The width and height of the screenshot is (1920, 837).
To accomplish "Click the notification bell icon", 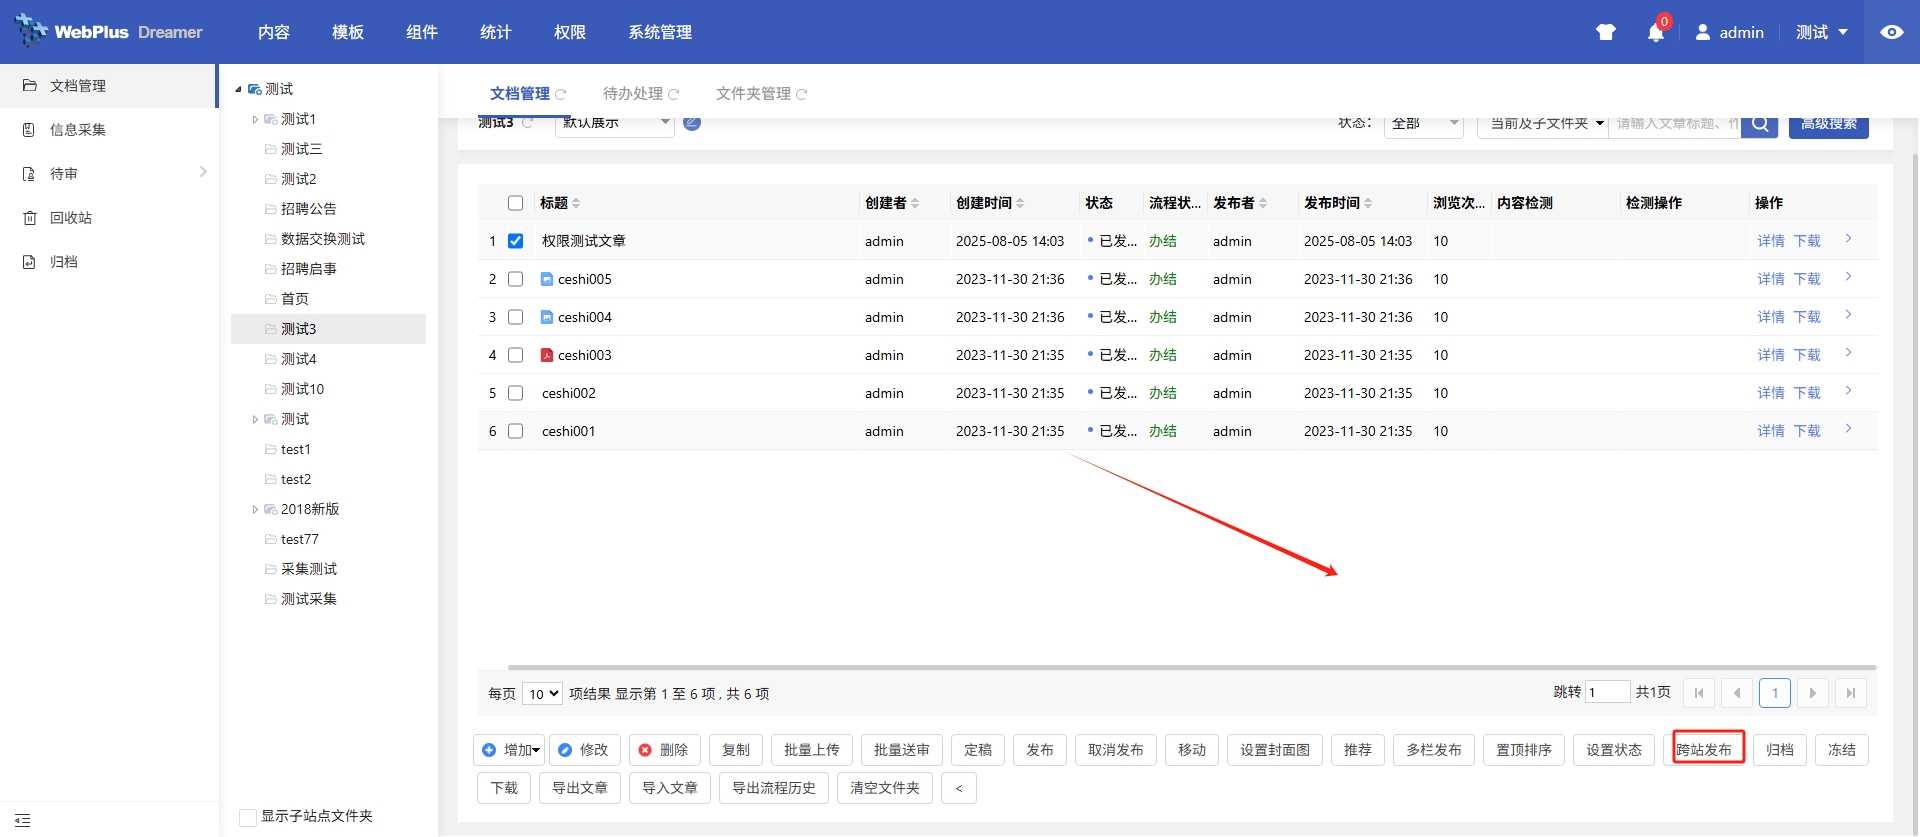I will (1655, 33).
